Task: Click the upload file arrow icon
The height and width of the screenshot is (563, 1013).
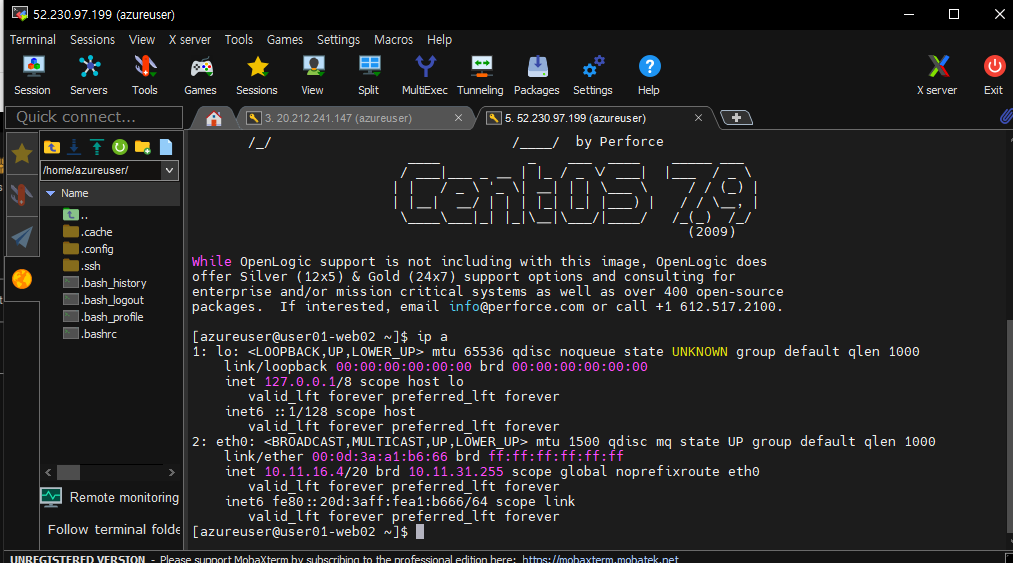Action: [97, 147]
